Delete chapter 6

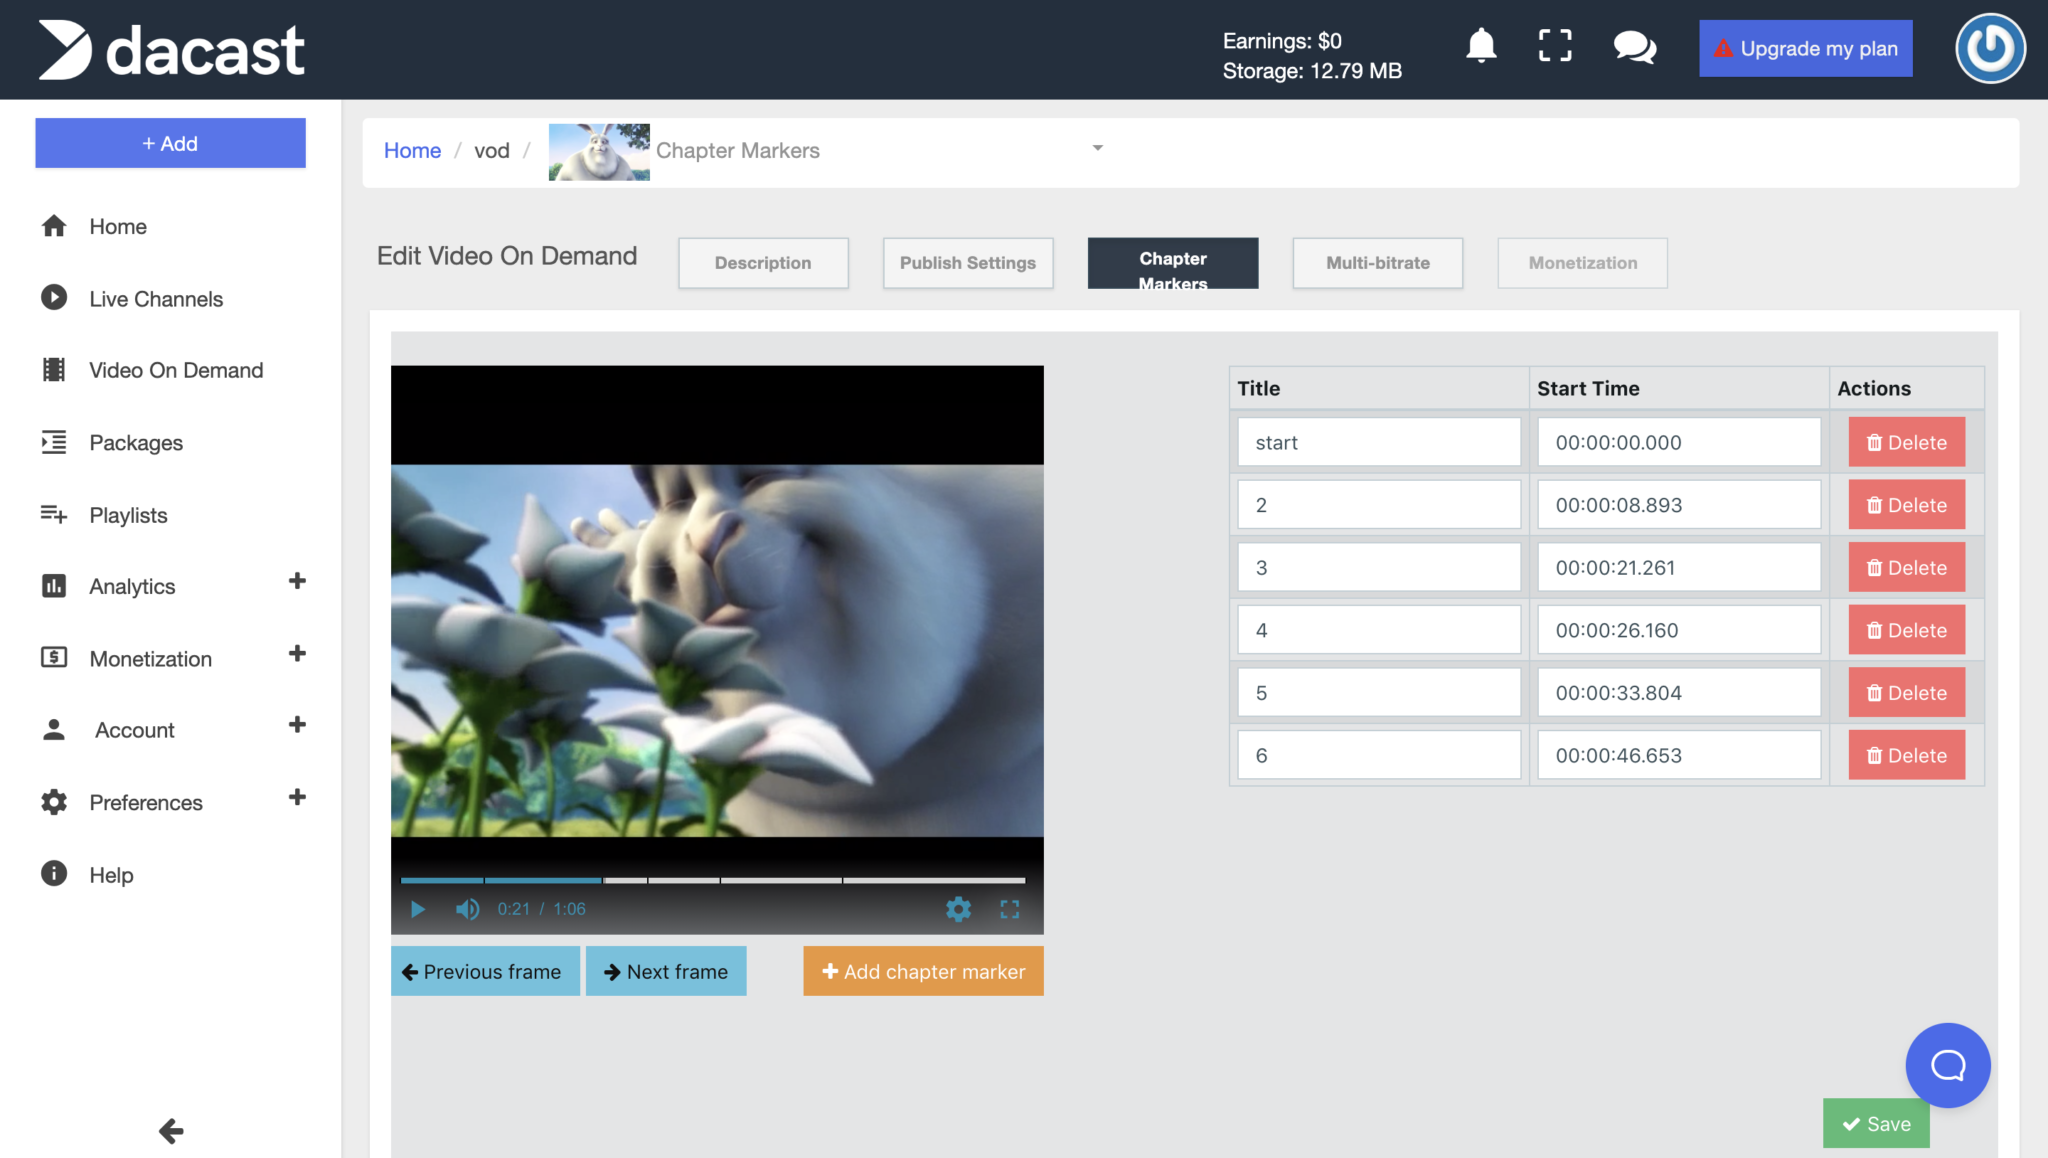[1906, 755]
